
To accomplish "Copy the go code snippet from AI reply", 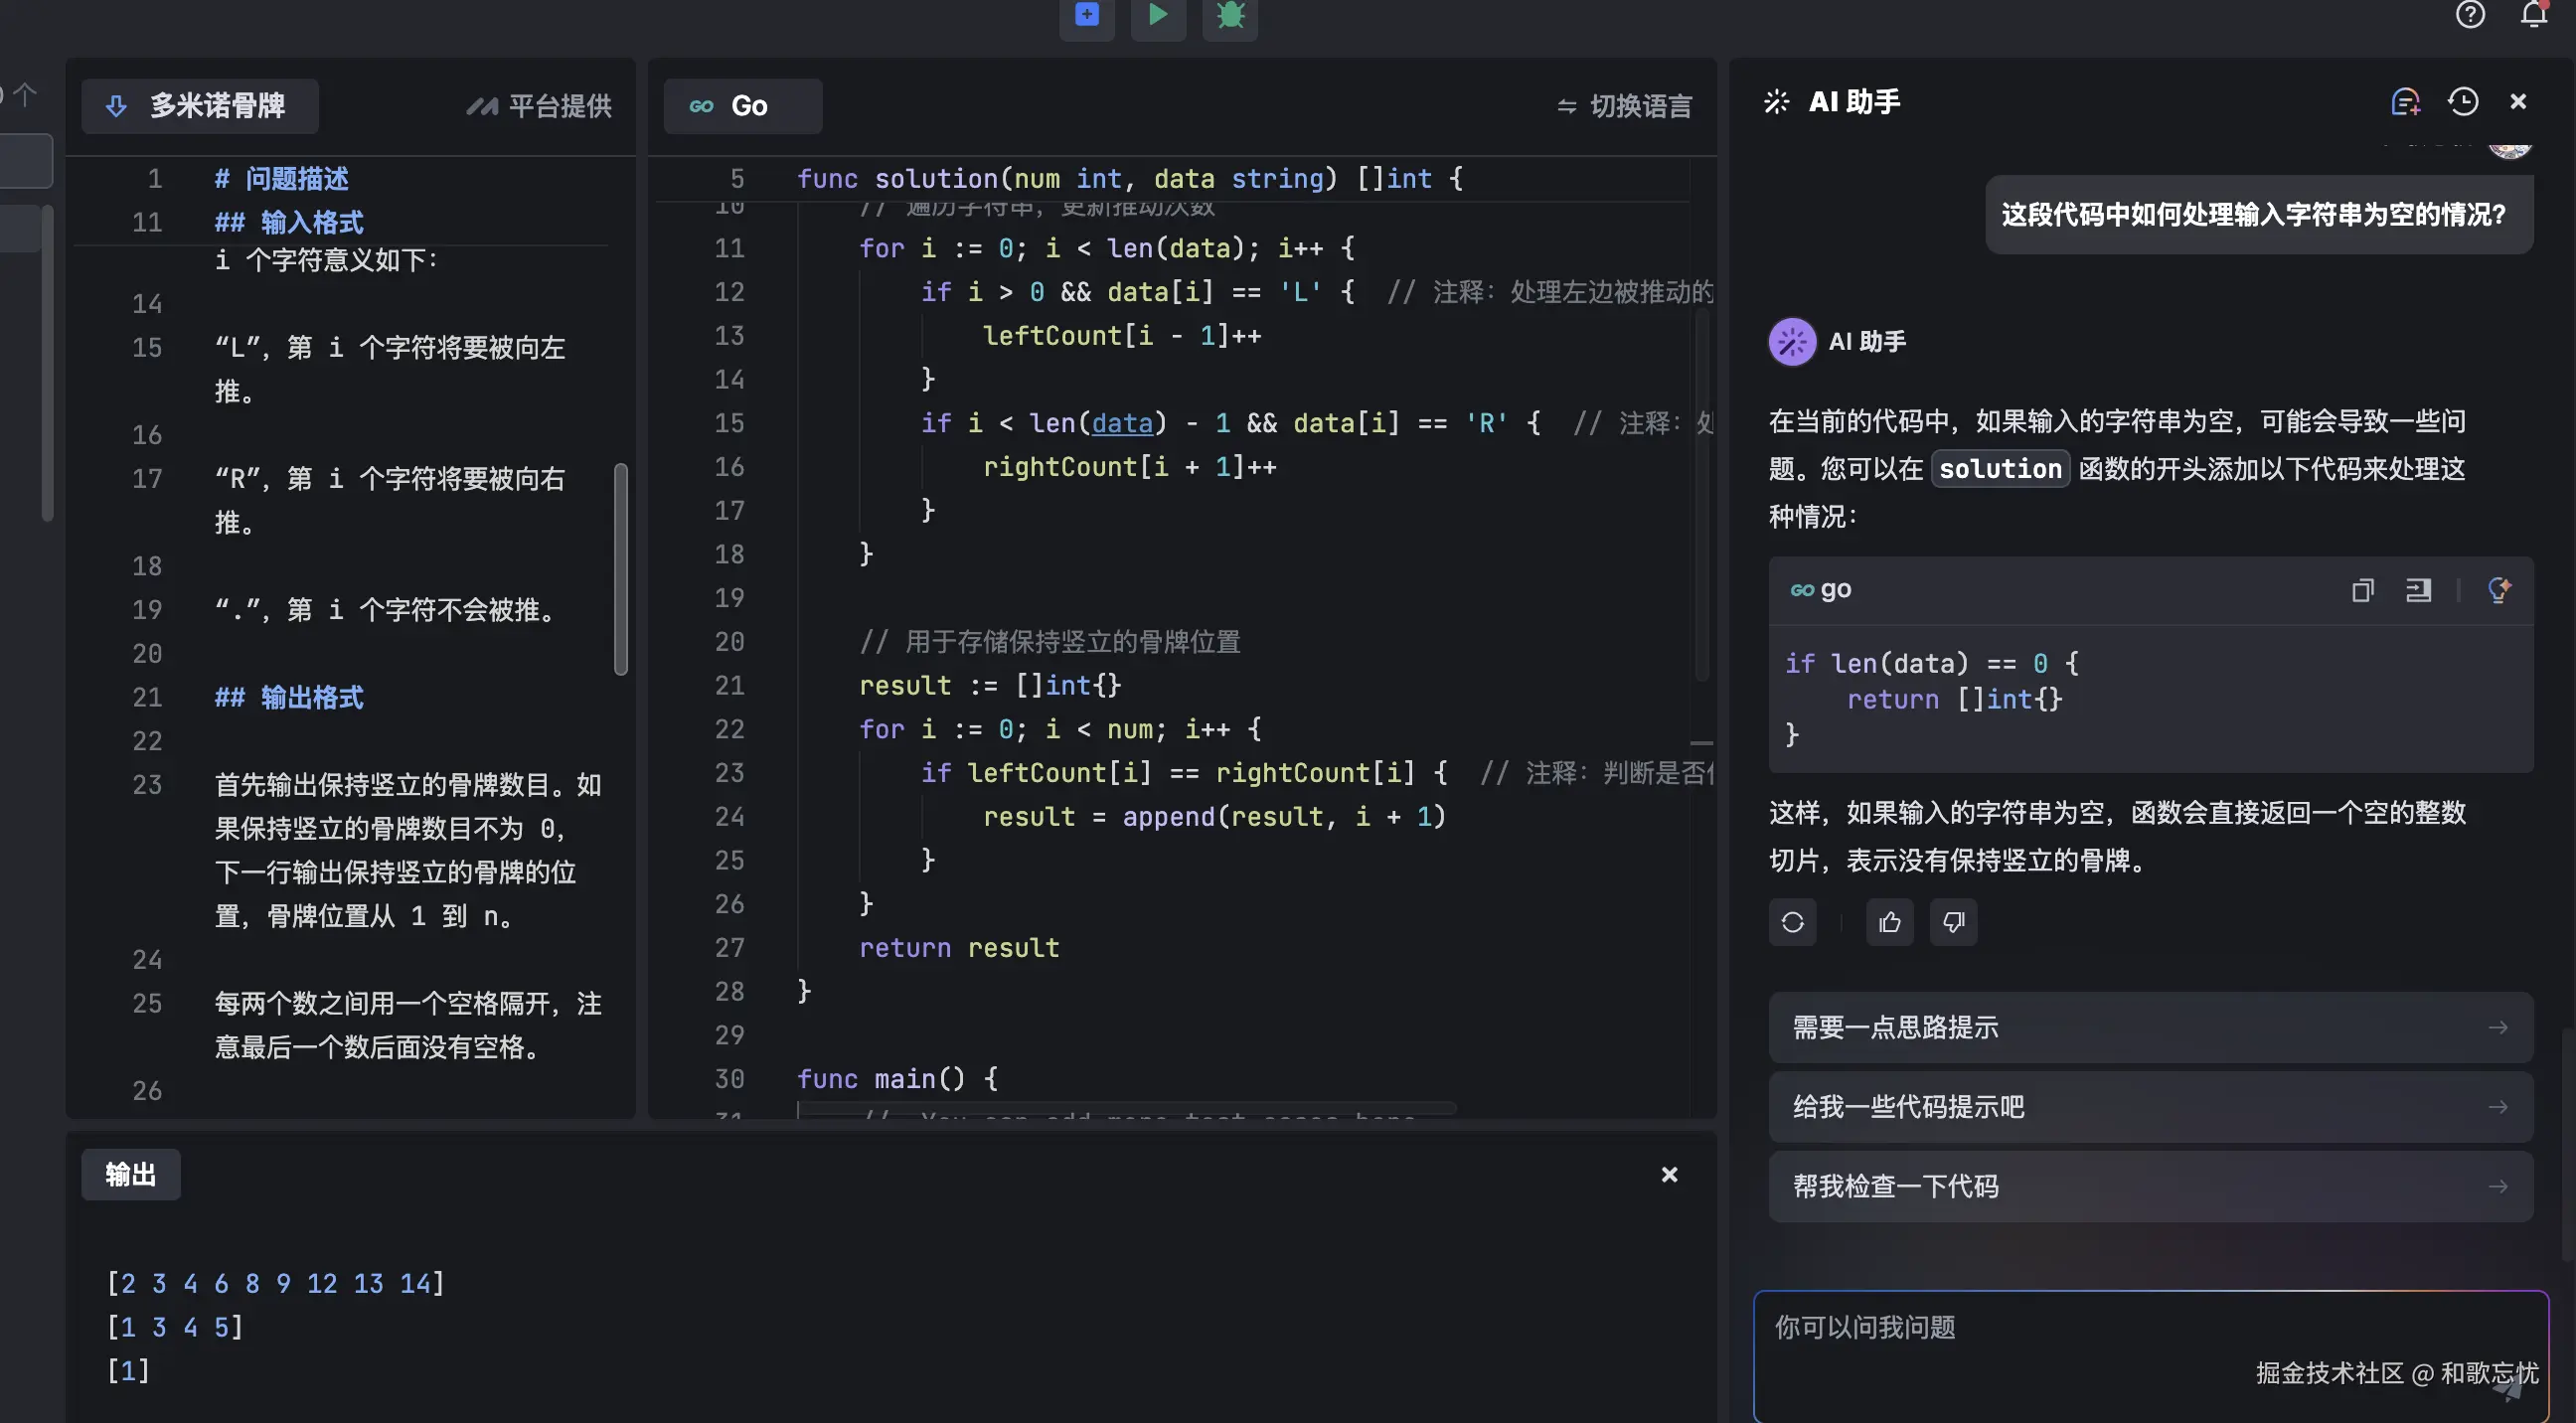I will 2363,590.
